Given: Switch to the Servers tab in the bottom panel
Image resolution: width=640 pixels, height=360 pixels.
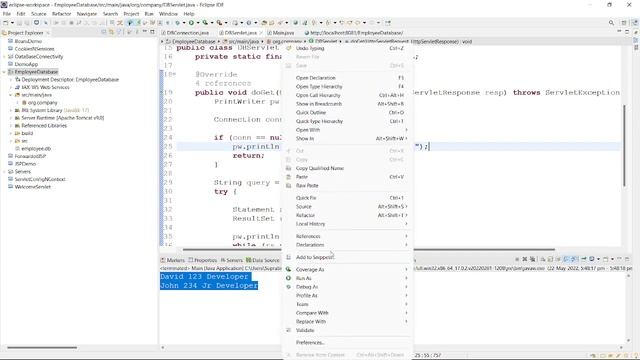Looking at the screenshot, I should [231, 260].
